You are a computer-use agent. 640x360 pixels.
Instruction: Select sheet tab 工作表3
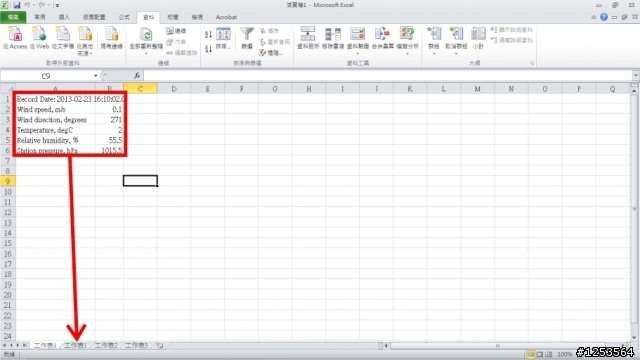click(136, 346)
